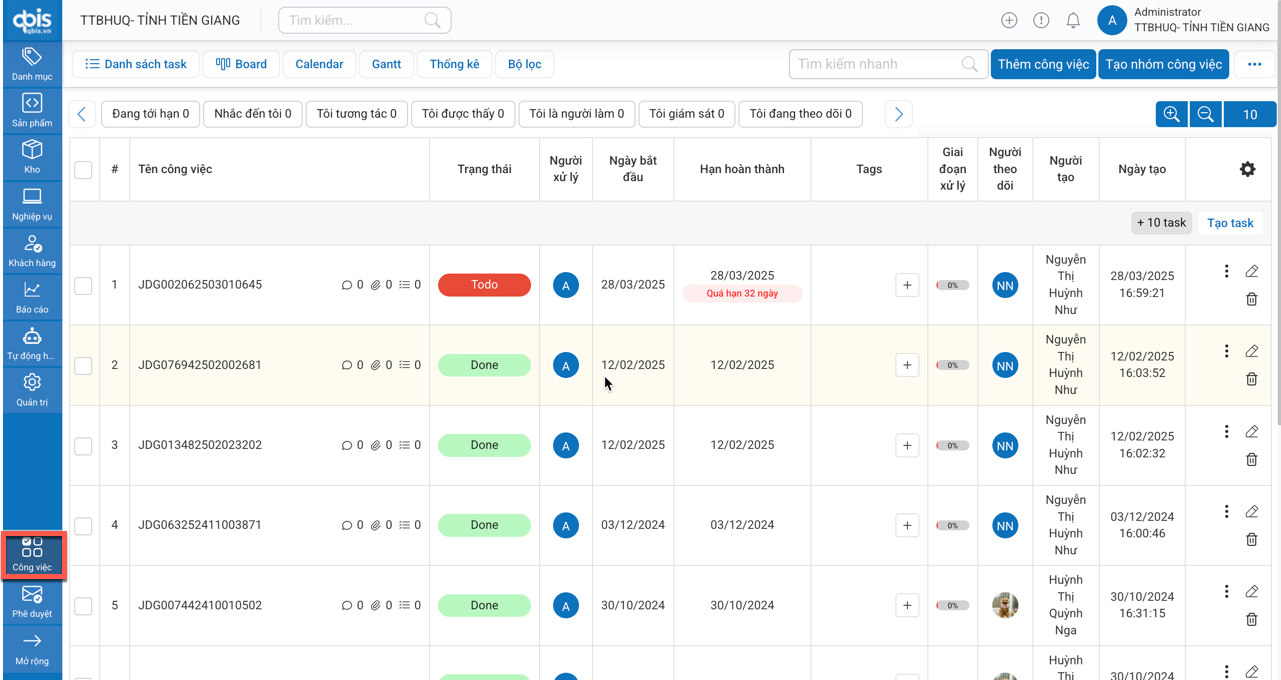Delete task JDG007442410010502 with trash icon
1281x680 pixels.
[1251, 619]
